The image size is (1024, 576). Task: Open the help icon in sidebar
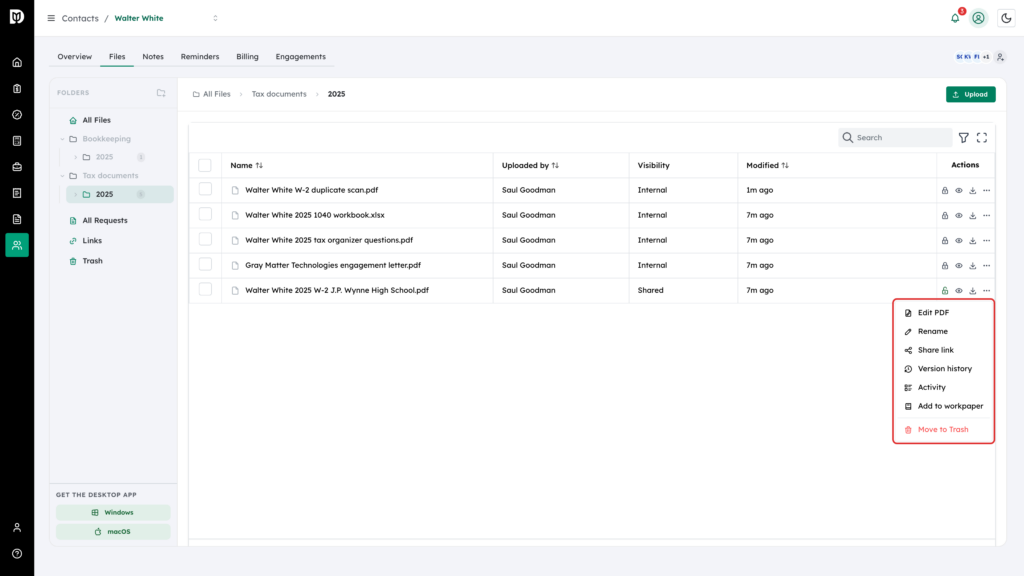coord(17,554)
